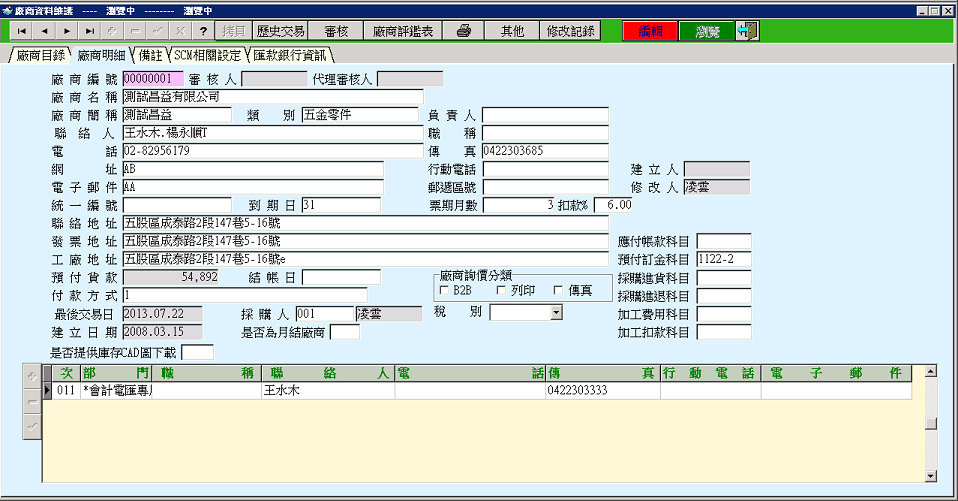Viewport: 958px width, 501px height.
Task: Enable the B2B checkbox
Action: coord(444,290)
